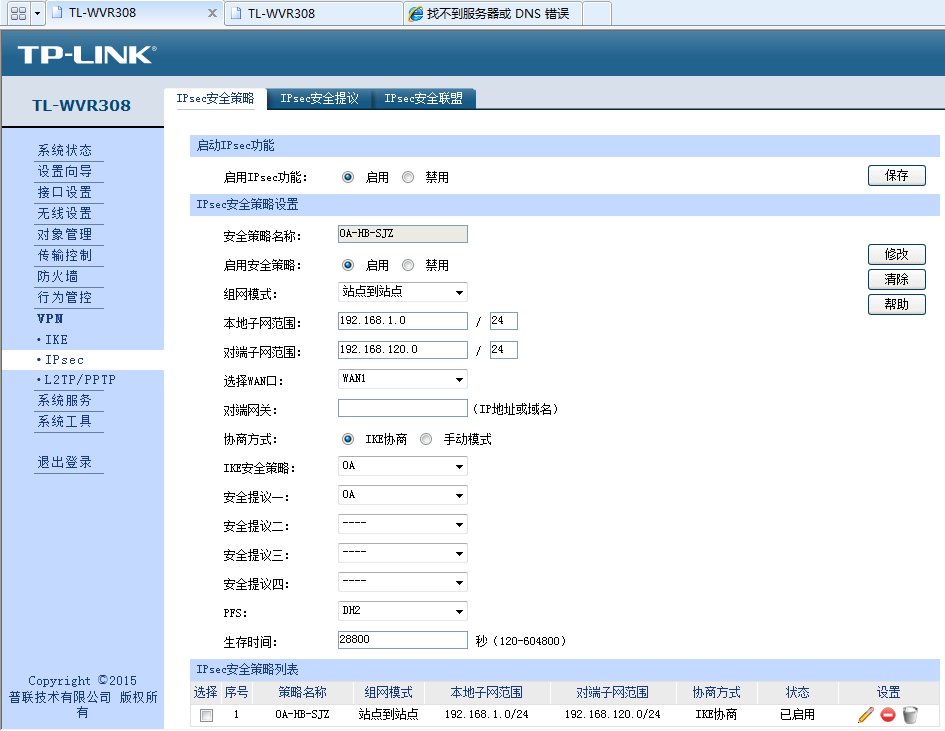The height and width of the screenshot is (731, 945).
Task: Click the 修改 button
Action: [x=897, y=254]
